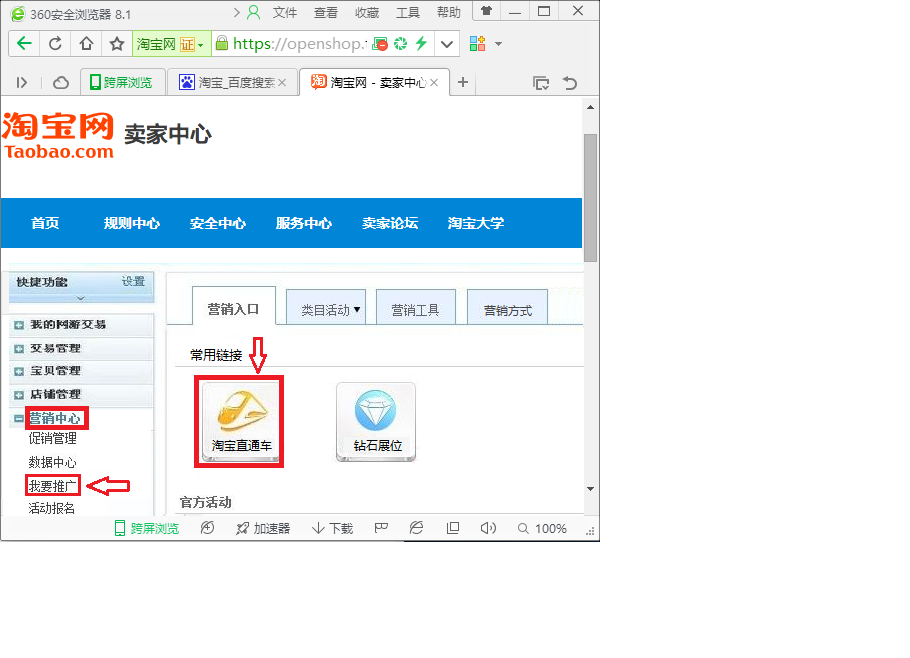Open the 查看 menu
Image resolution: width=910 pixels, height=658 pixels.
tap(326, 13)
